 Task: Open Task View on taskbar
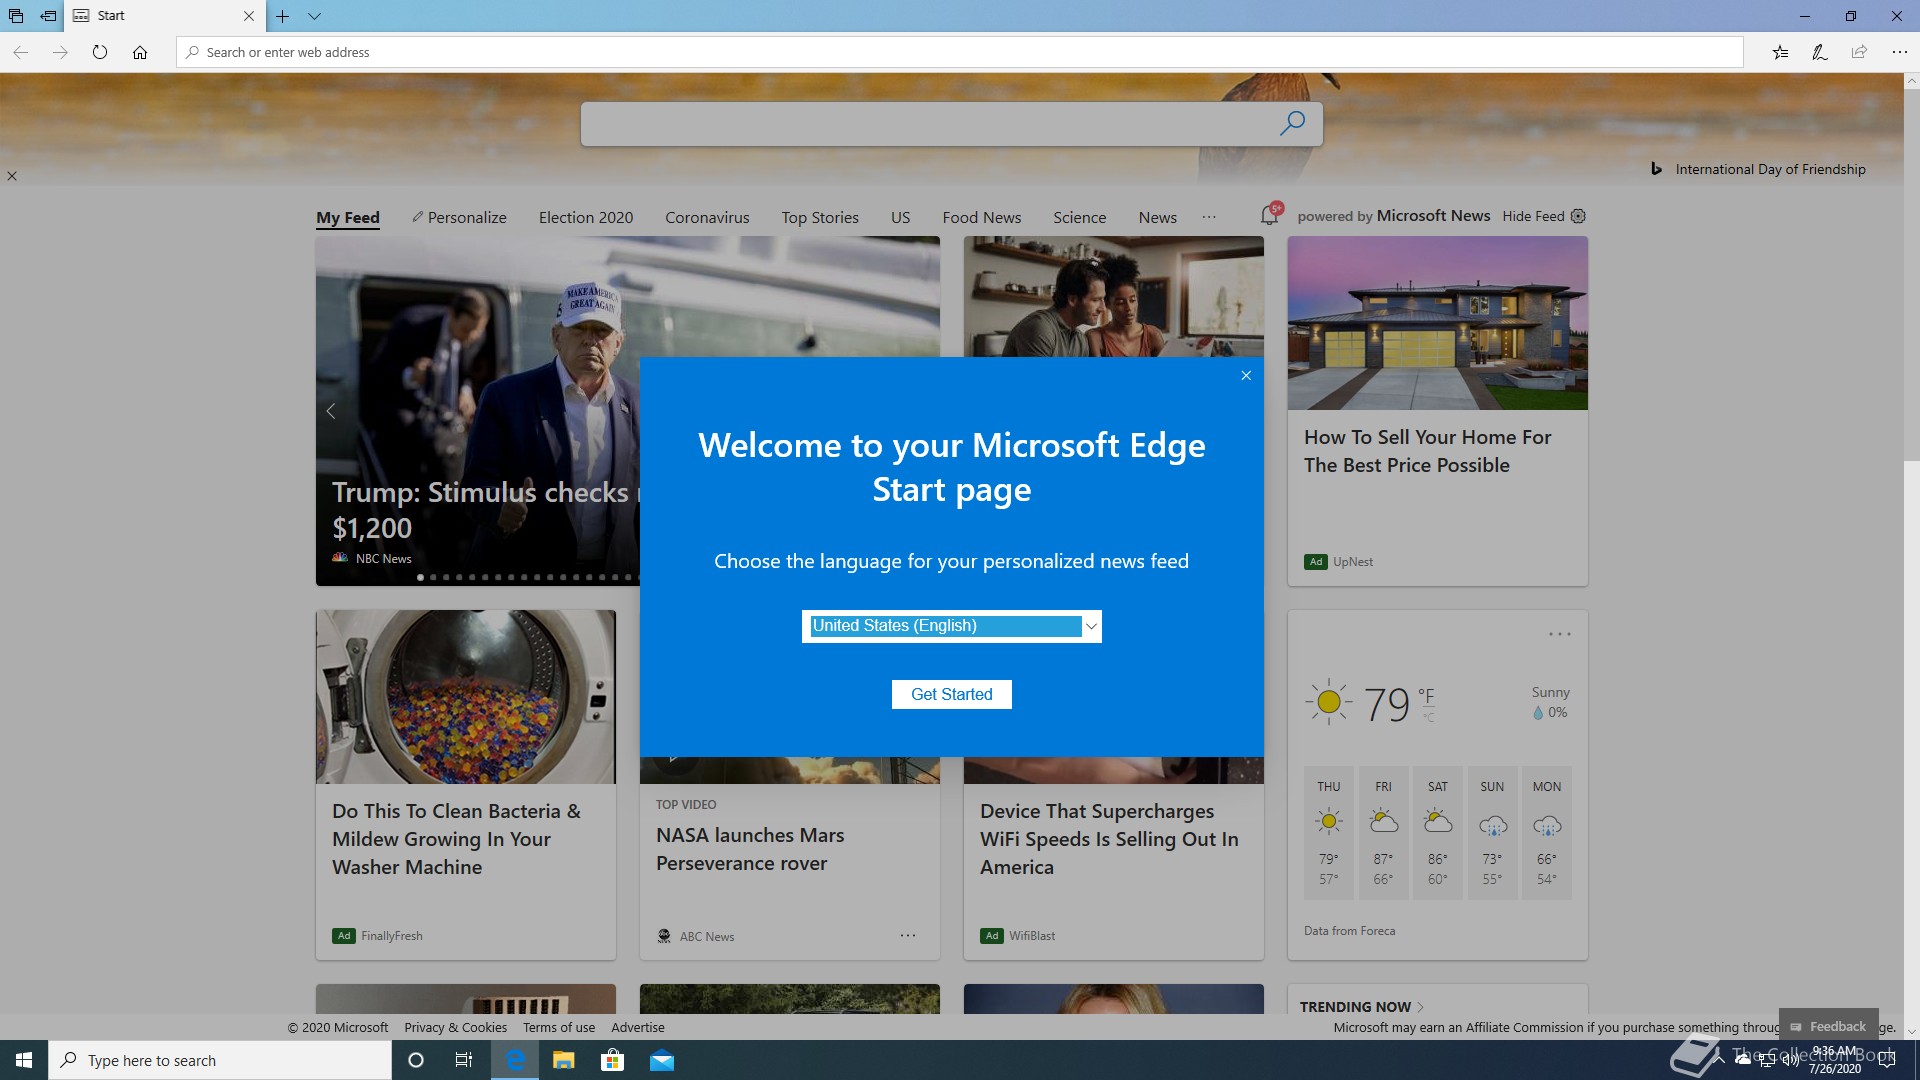[x=464, y=1060]
